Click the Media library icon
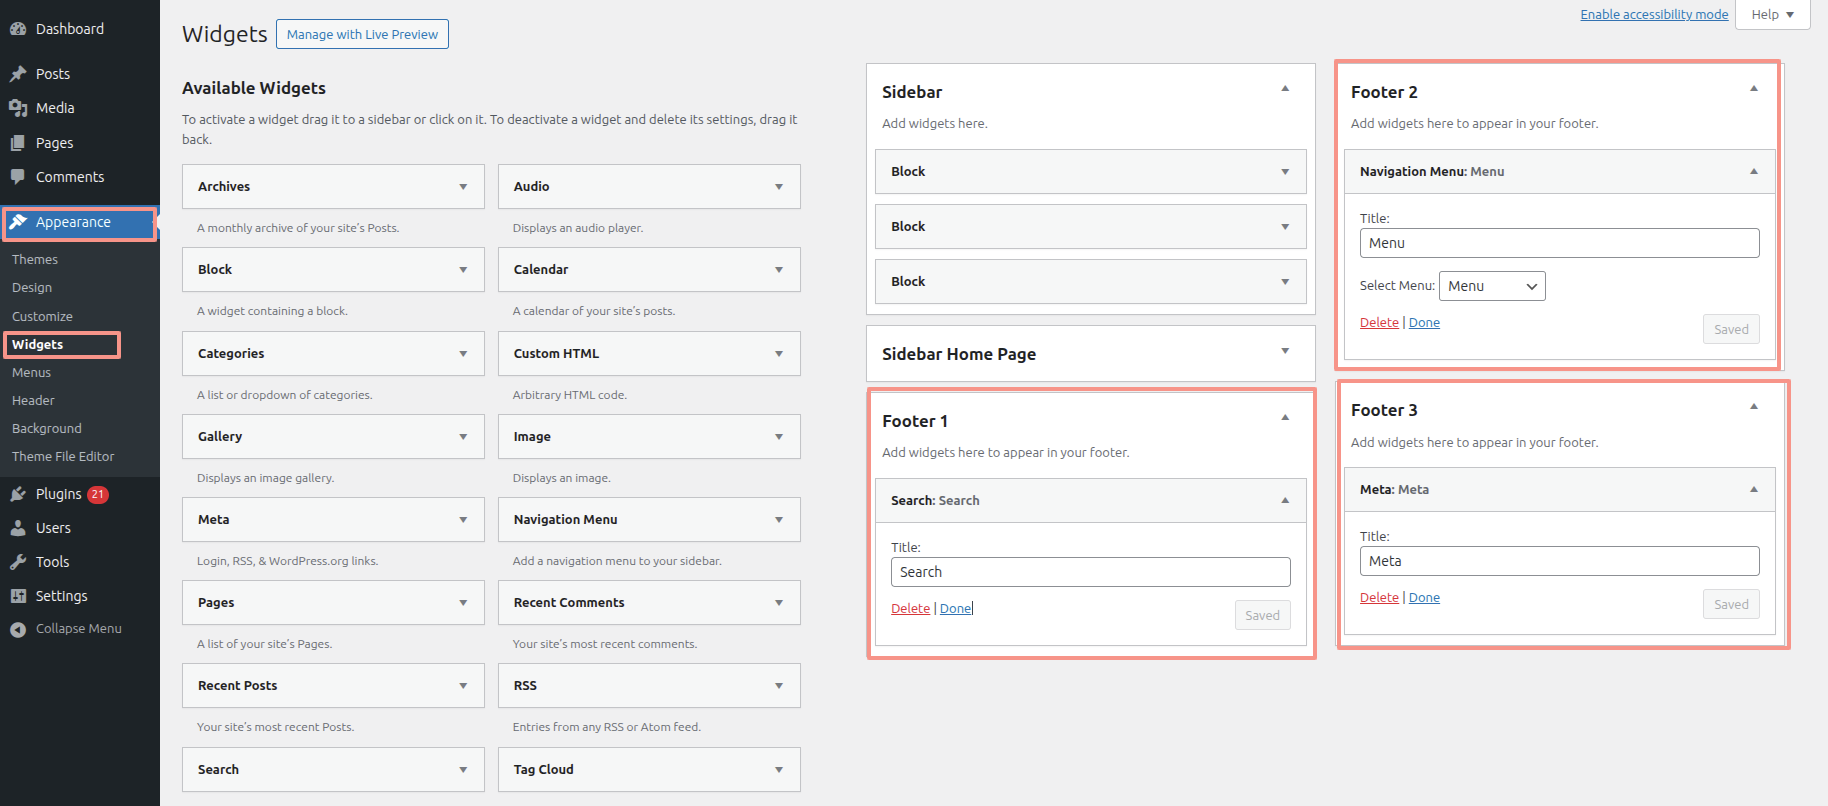Screen dimensions: 1828x806 pos(18,108)
